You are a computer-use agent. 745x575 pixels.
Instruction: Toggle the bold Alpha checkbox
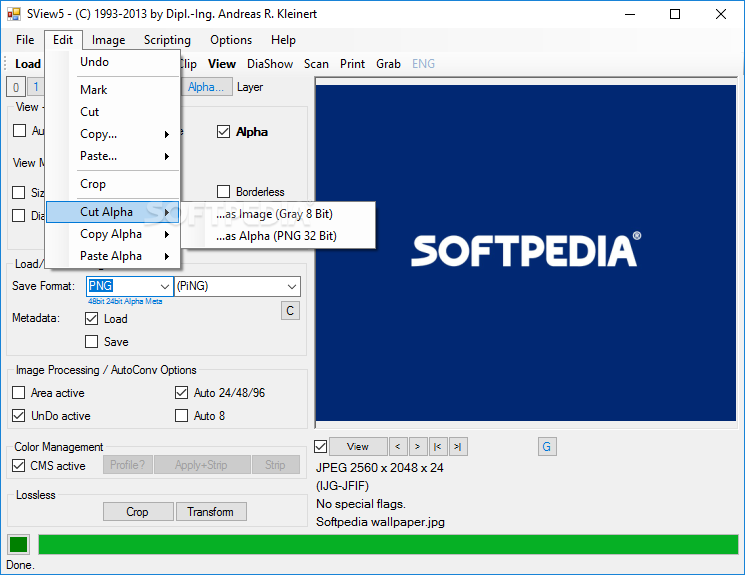[223, 132]
